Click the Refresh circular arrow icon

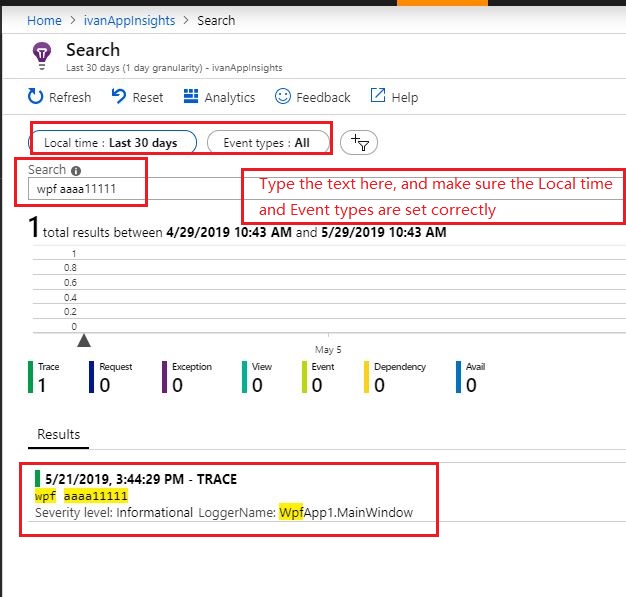click(35, 96)
